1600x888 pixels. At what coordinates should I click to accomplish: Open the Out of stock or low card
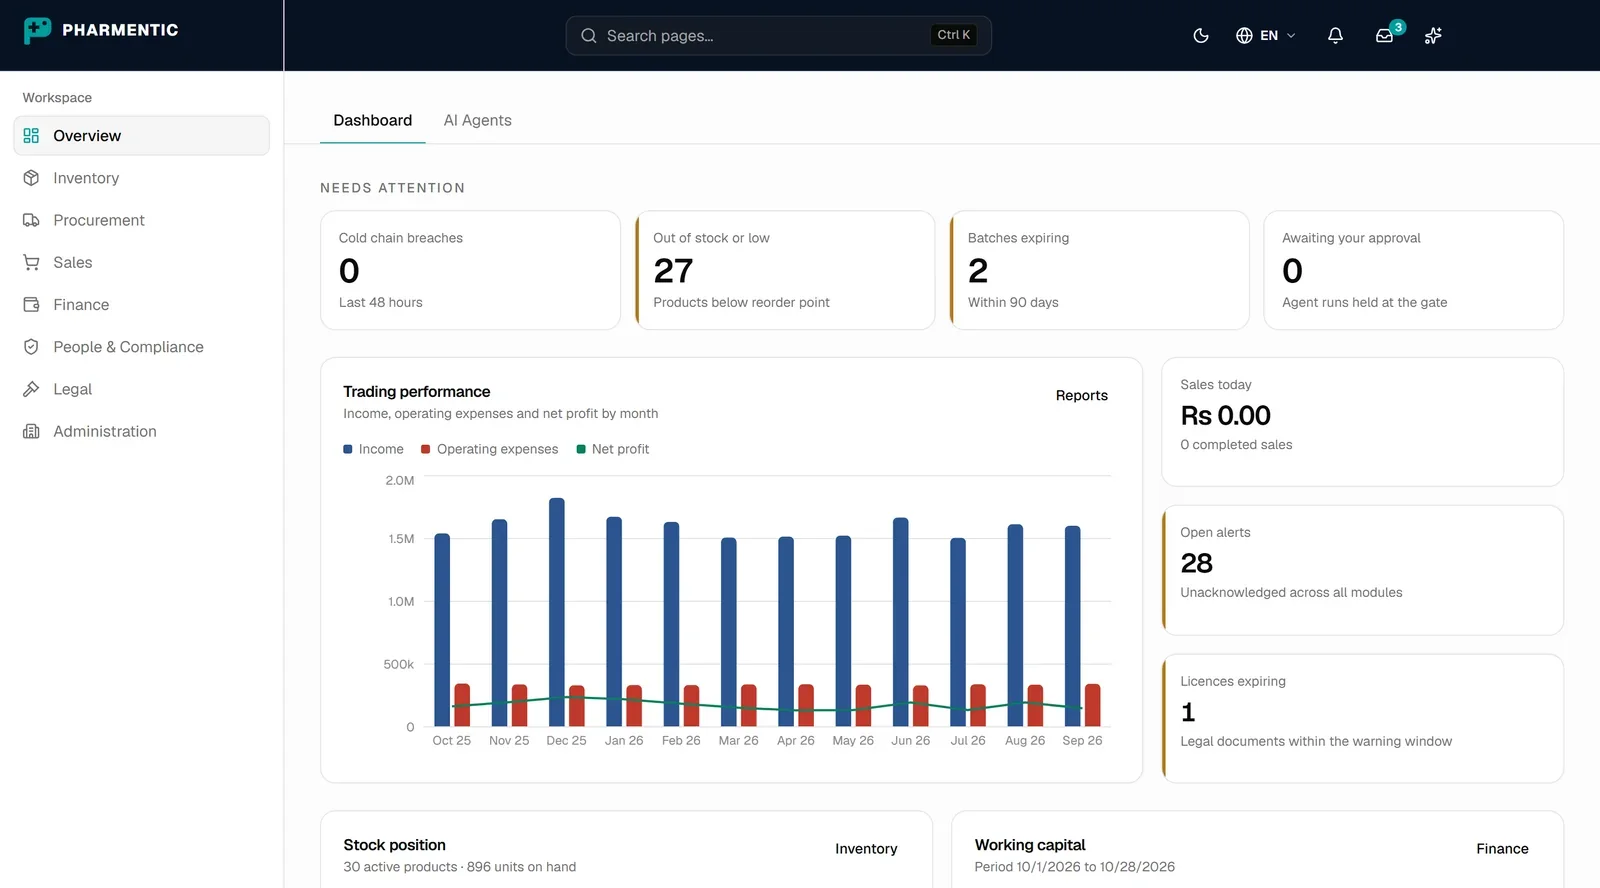point(785,270)
